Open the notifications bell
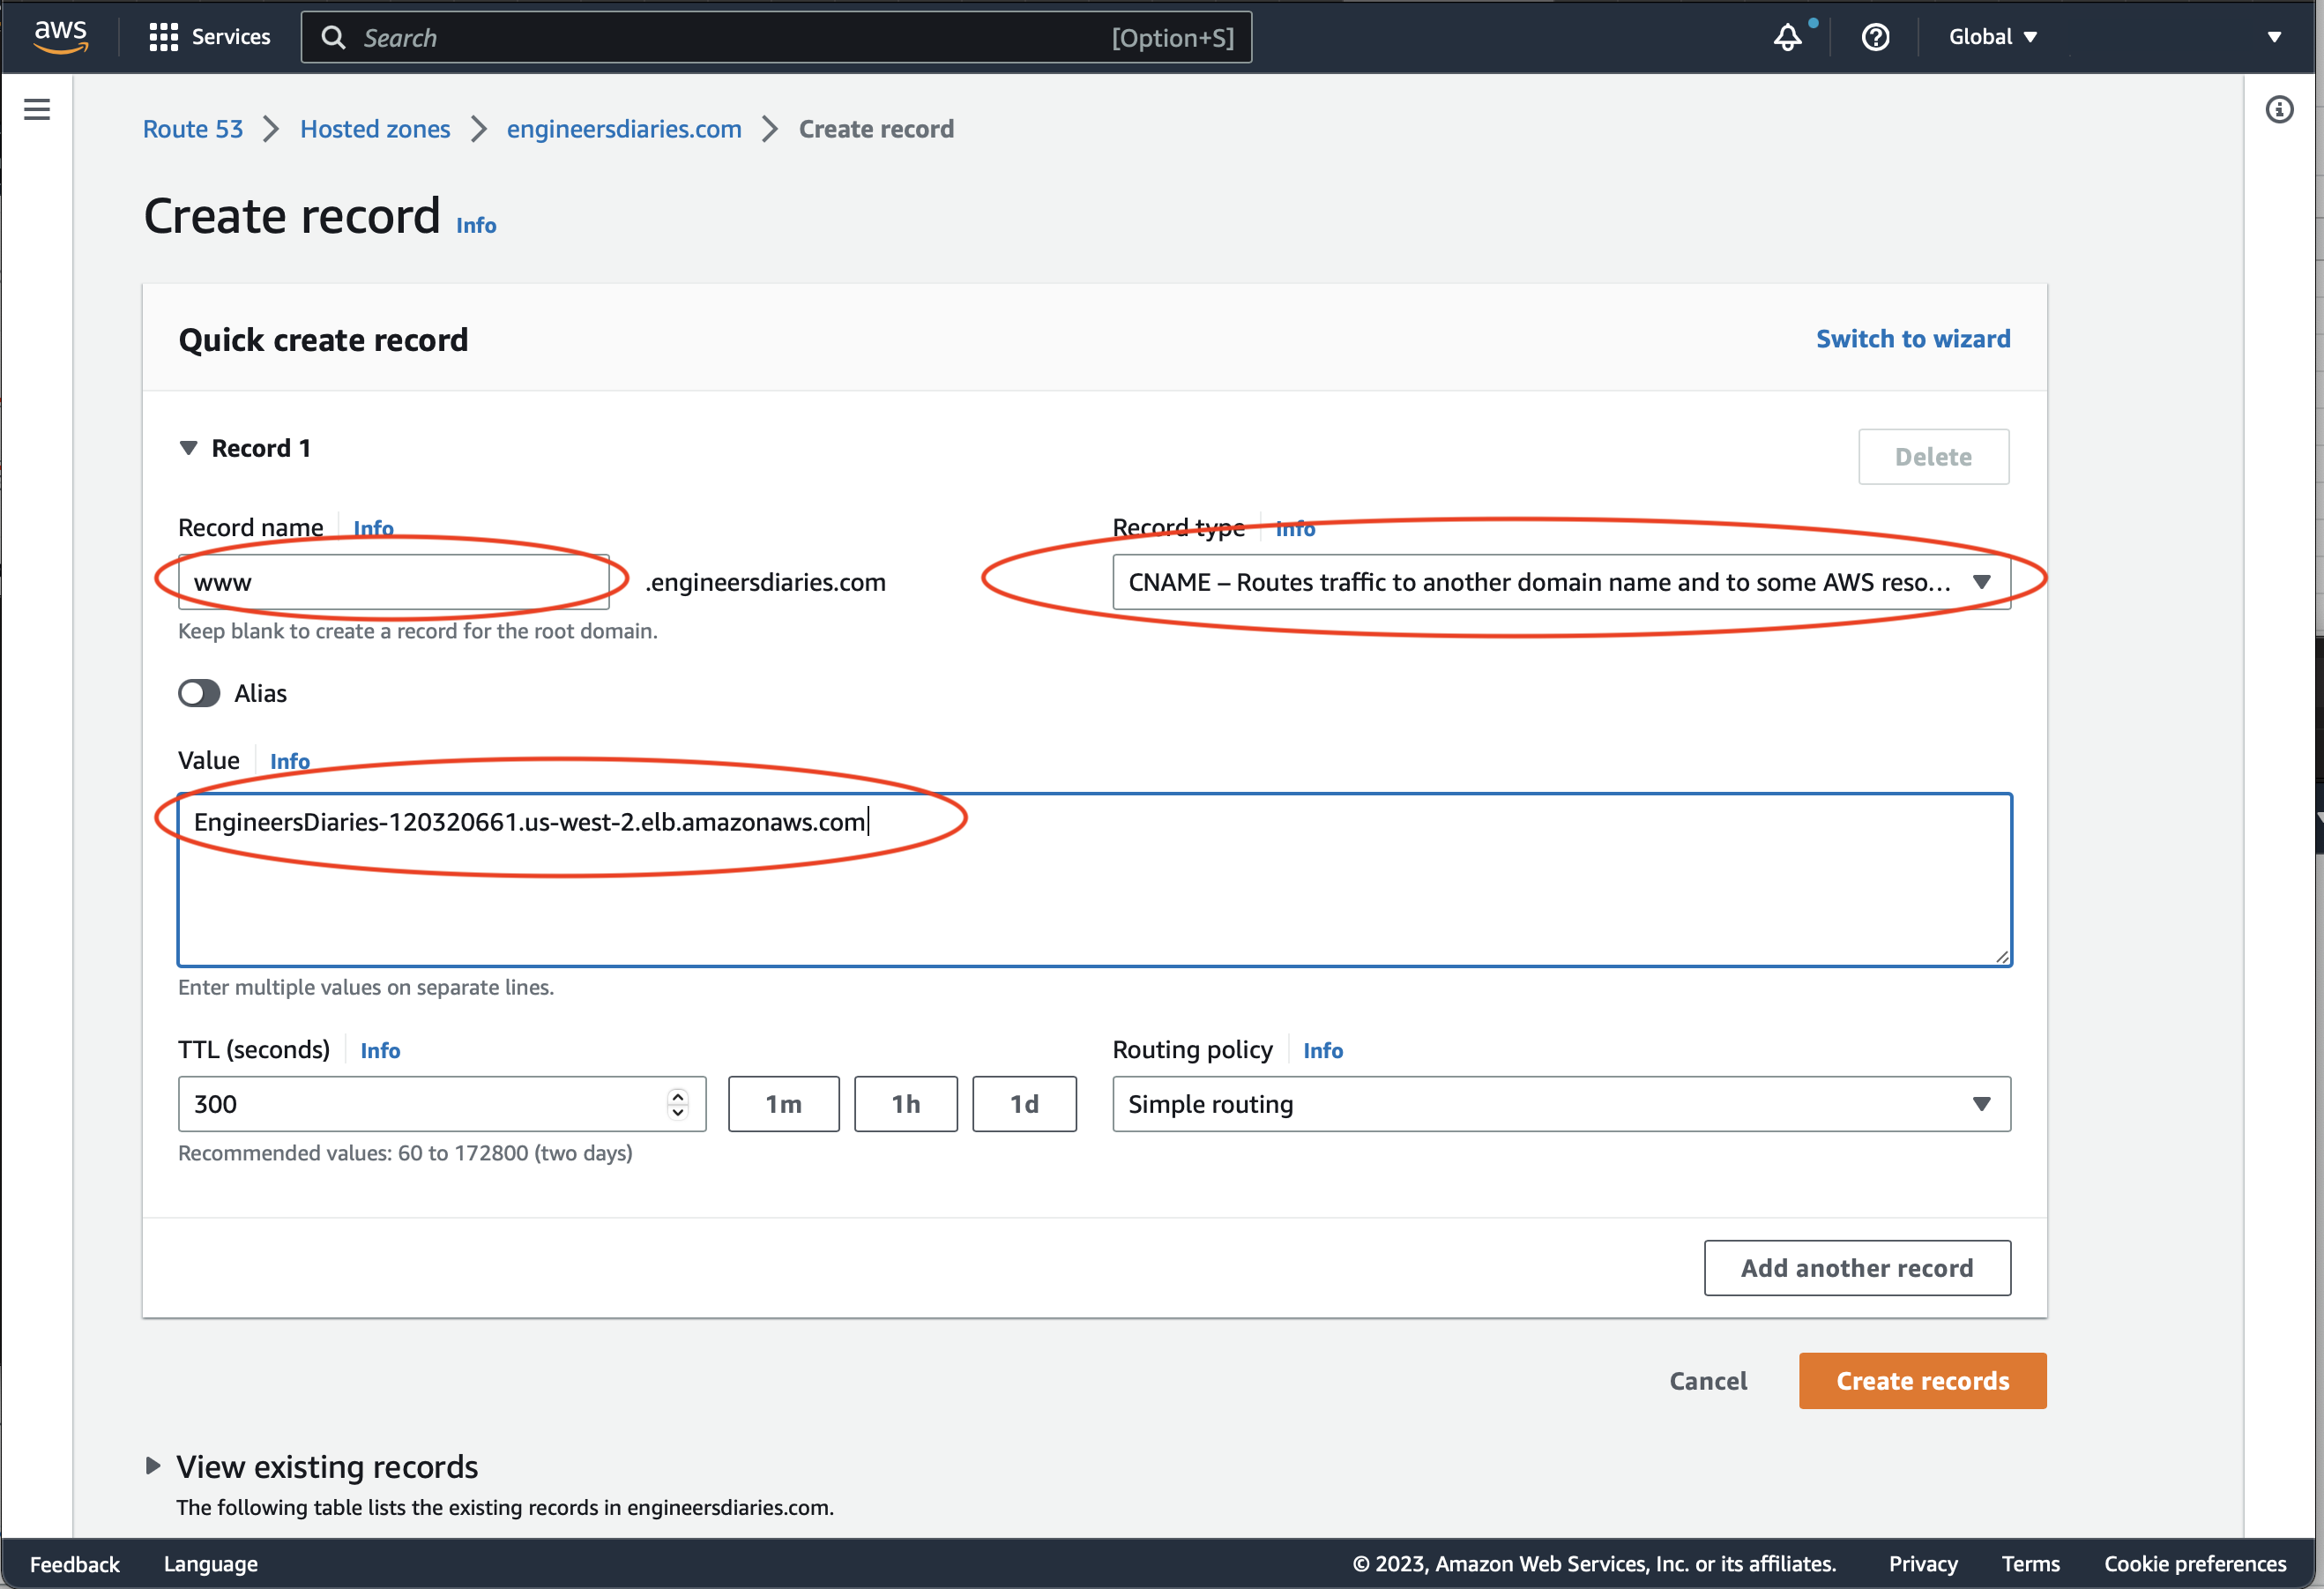2324x1589 pixels. (1787, 37)
